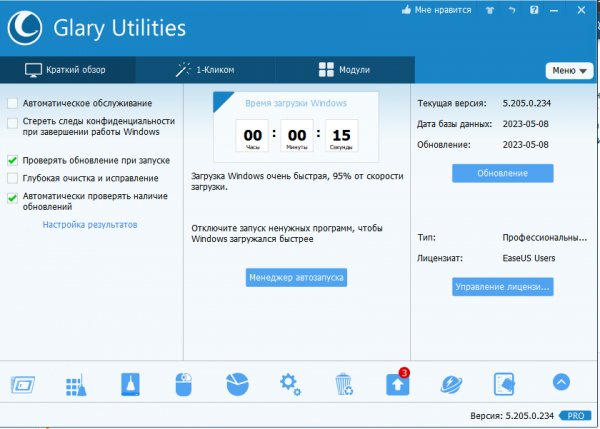Screen dimensions: 600x429
Task: Click the 'Управление лицензи...' button
Action: coord(502,287)
